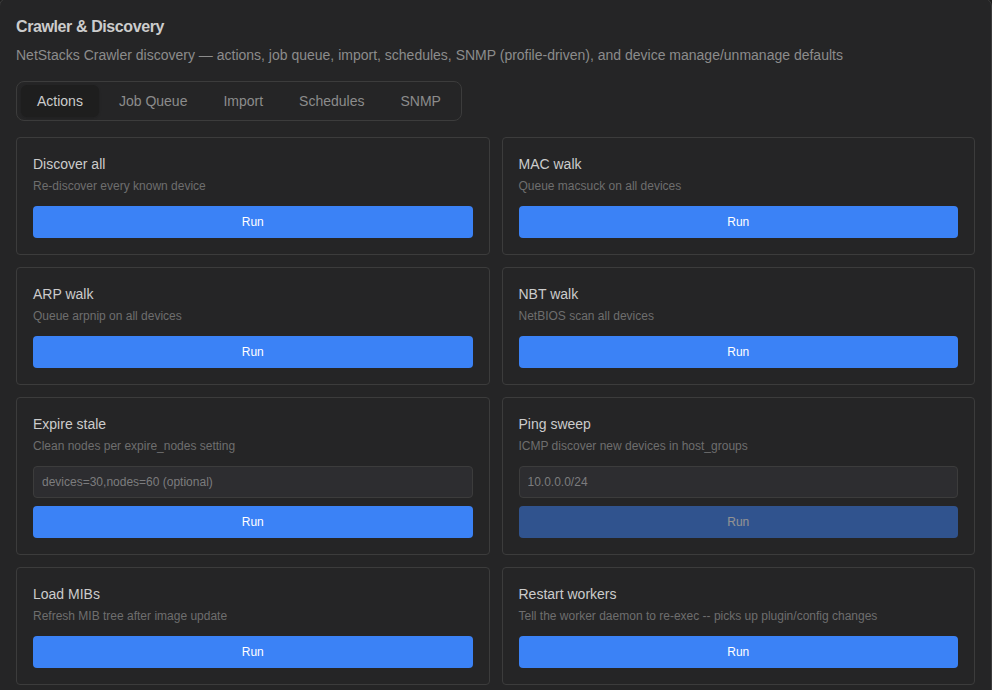Click the NetStacks Crawler discovery description
Screen dimensions: 992x690
point(429,56)
